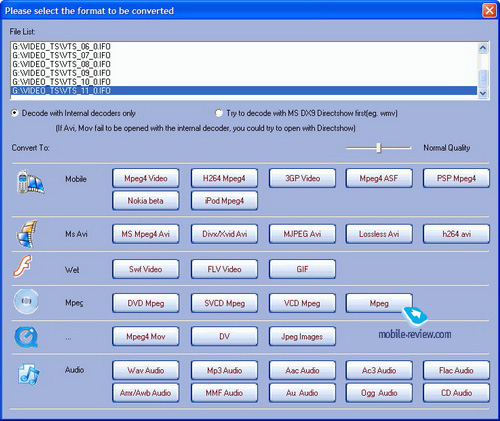Screen dimensions: 500x421
Task: Choose FLV Video output
Action: tap(224, 269)
